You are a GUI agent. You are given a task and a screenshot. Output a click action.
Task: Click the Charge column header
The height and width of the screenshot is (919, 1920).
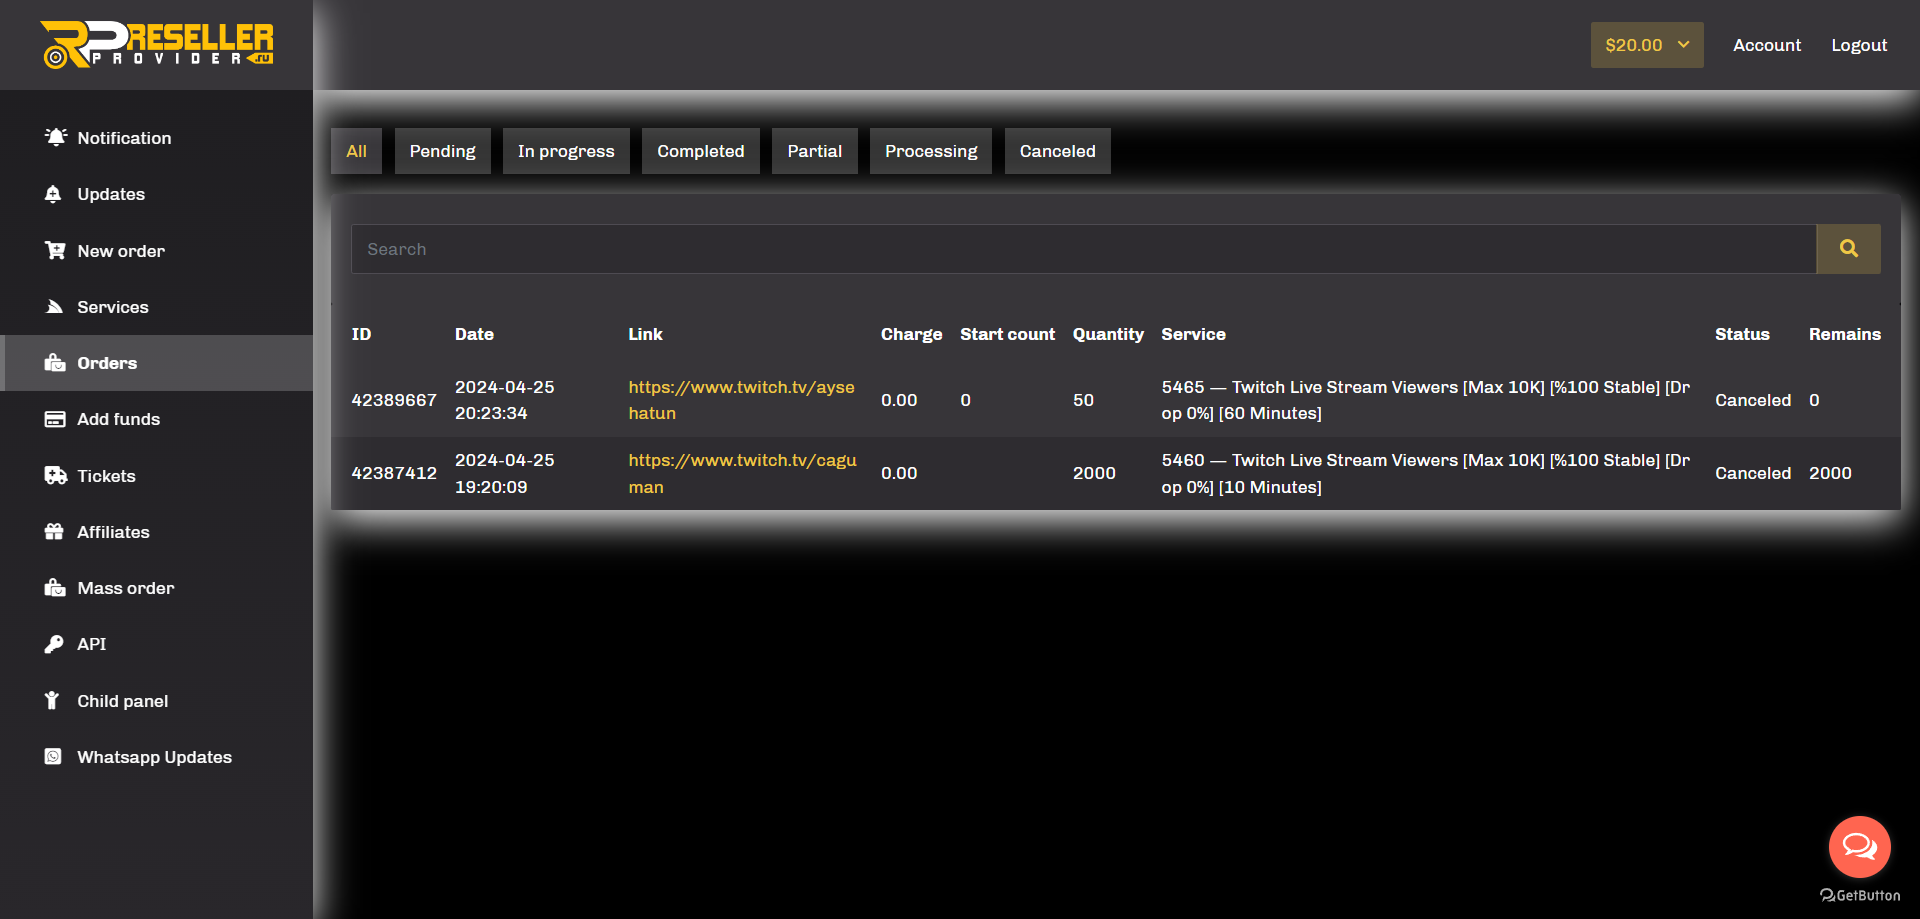click(x=911, y=334)
